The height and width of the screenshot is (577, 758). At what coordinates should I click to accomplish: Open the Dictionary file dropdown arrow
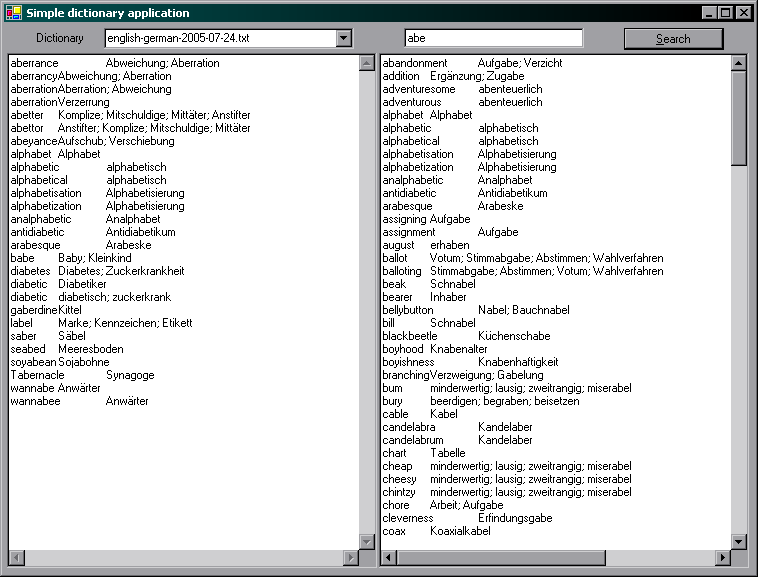click(344, 38)
